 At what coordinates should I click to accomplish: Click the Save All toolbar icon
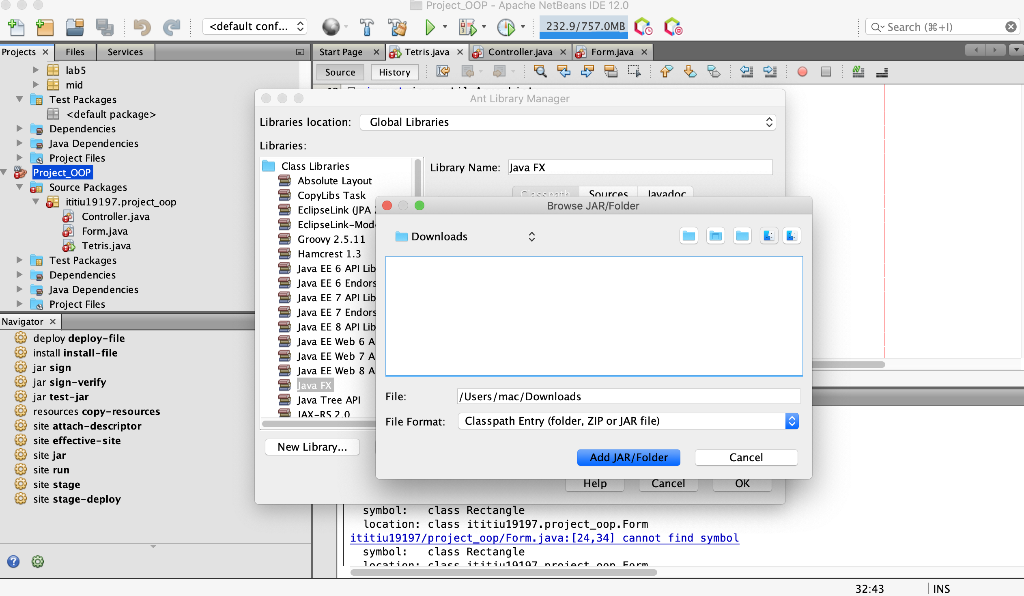pos(104,27)
